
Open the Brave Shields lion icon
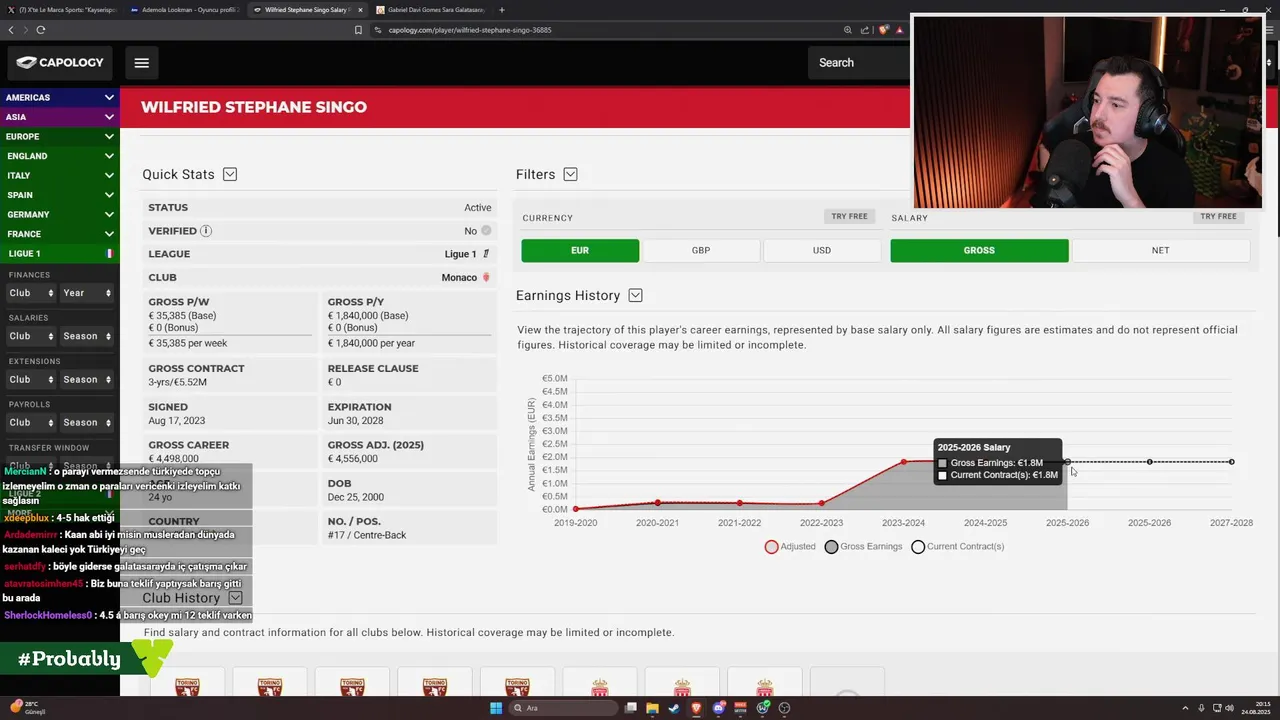pyautogui.click(x=884, y=30)
